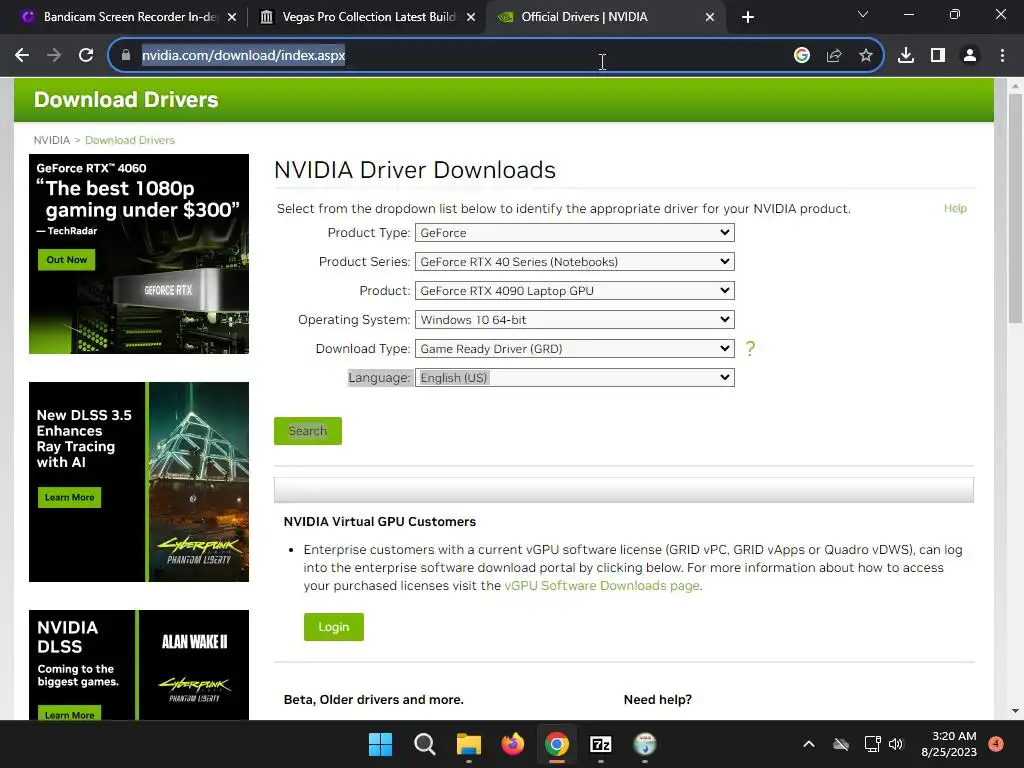The image size is (1024, 768).
Task: Close the Vegas Pro Collection tab
Action: point(471,17)
